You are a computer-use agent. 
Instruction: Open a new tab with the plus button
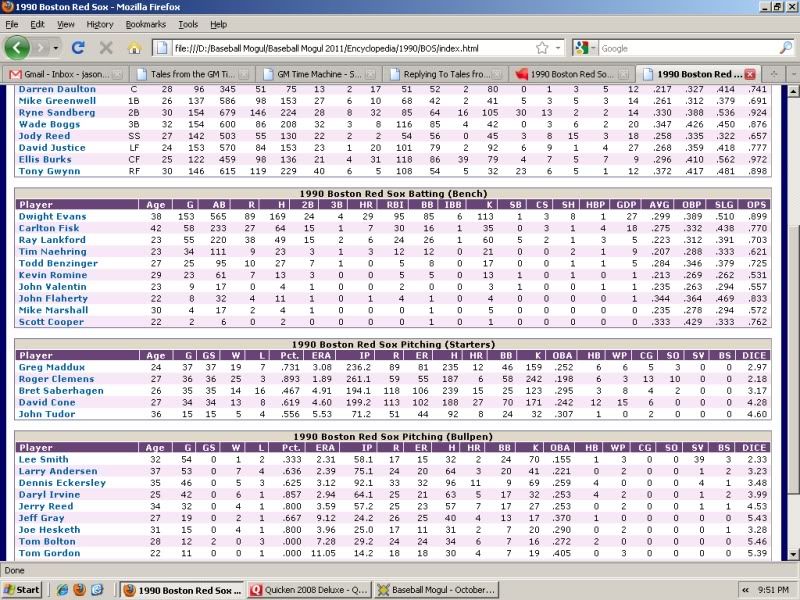[x=774, y=74]
